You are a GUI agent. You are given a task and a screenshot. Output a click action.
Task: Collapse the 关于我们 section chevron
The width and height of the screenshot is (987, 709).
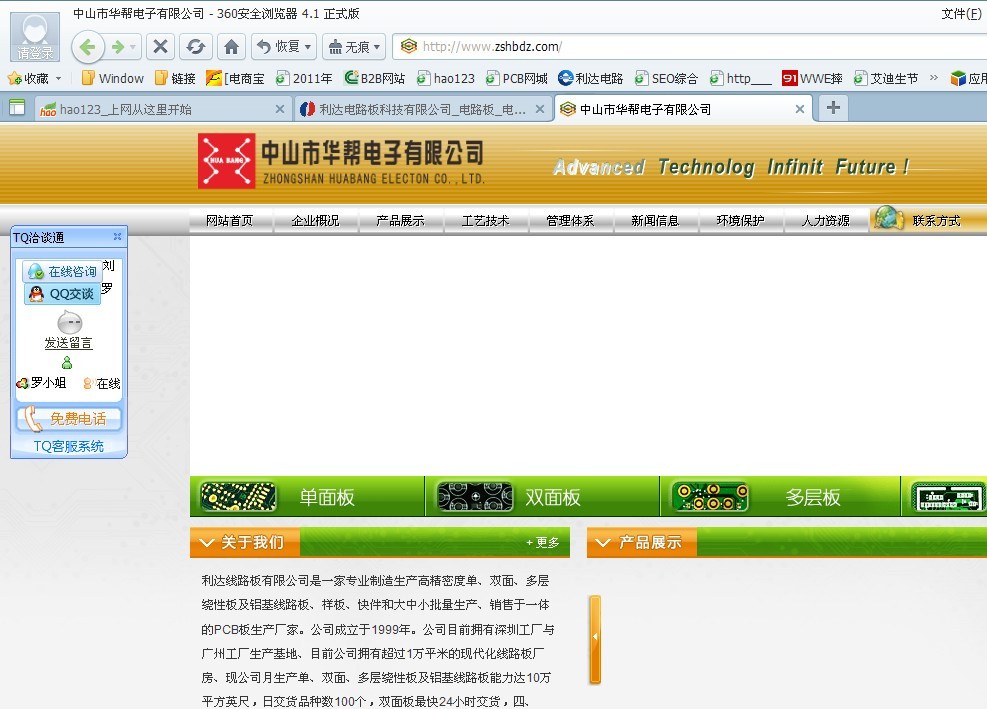pos(206,542)
